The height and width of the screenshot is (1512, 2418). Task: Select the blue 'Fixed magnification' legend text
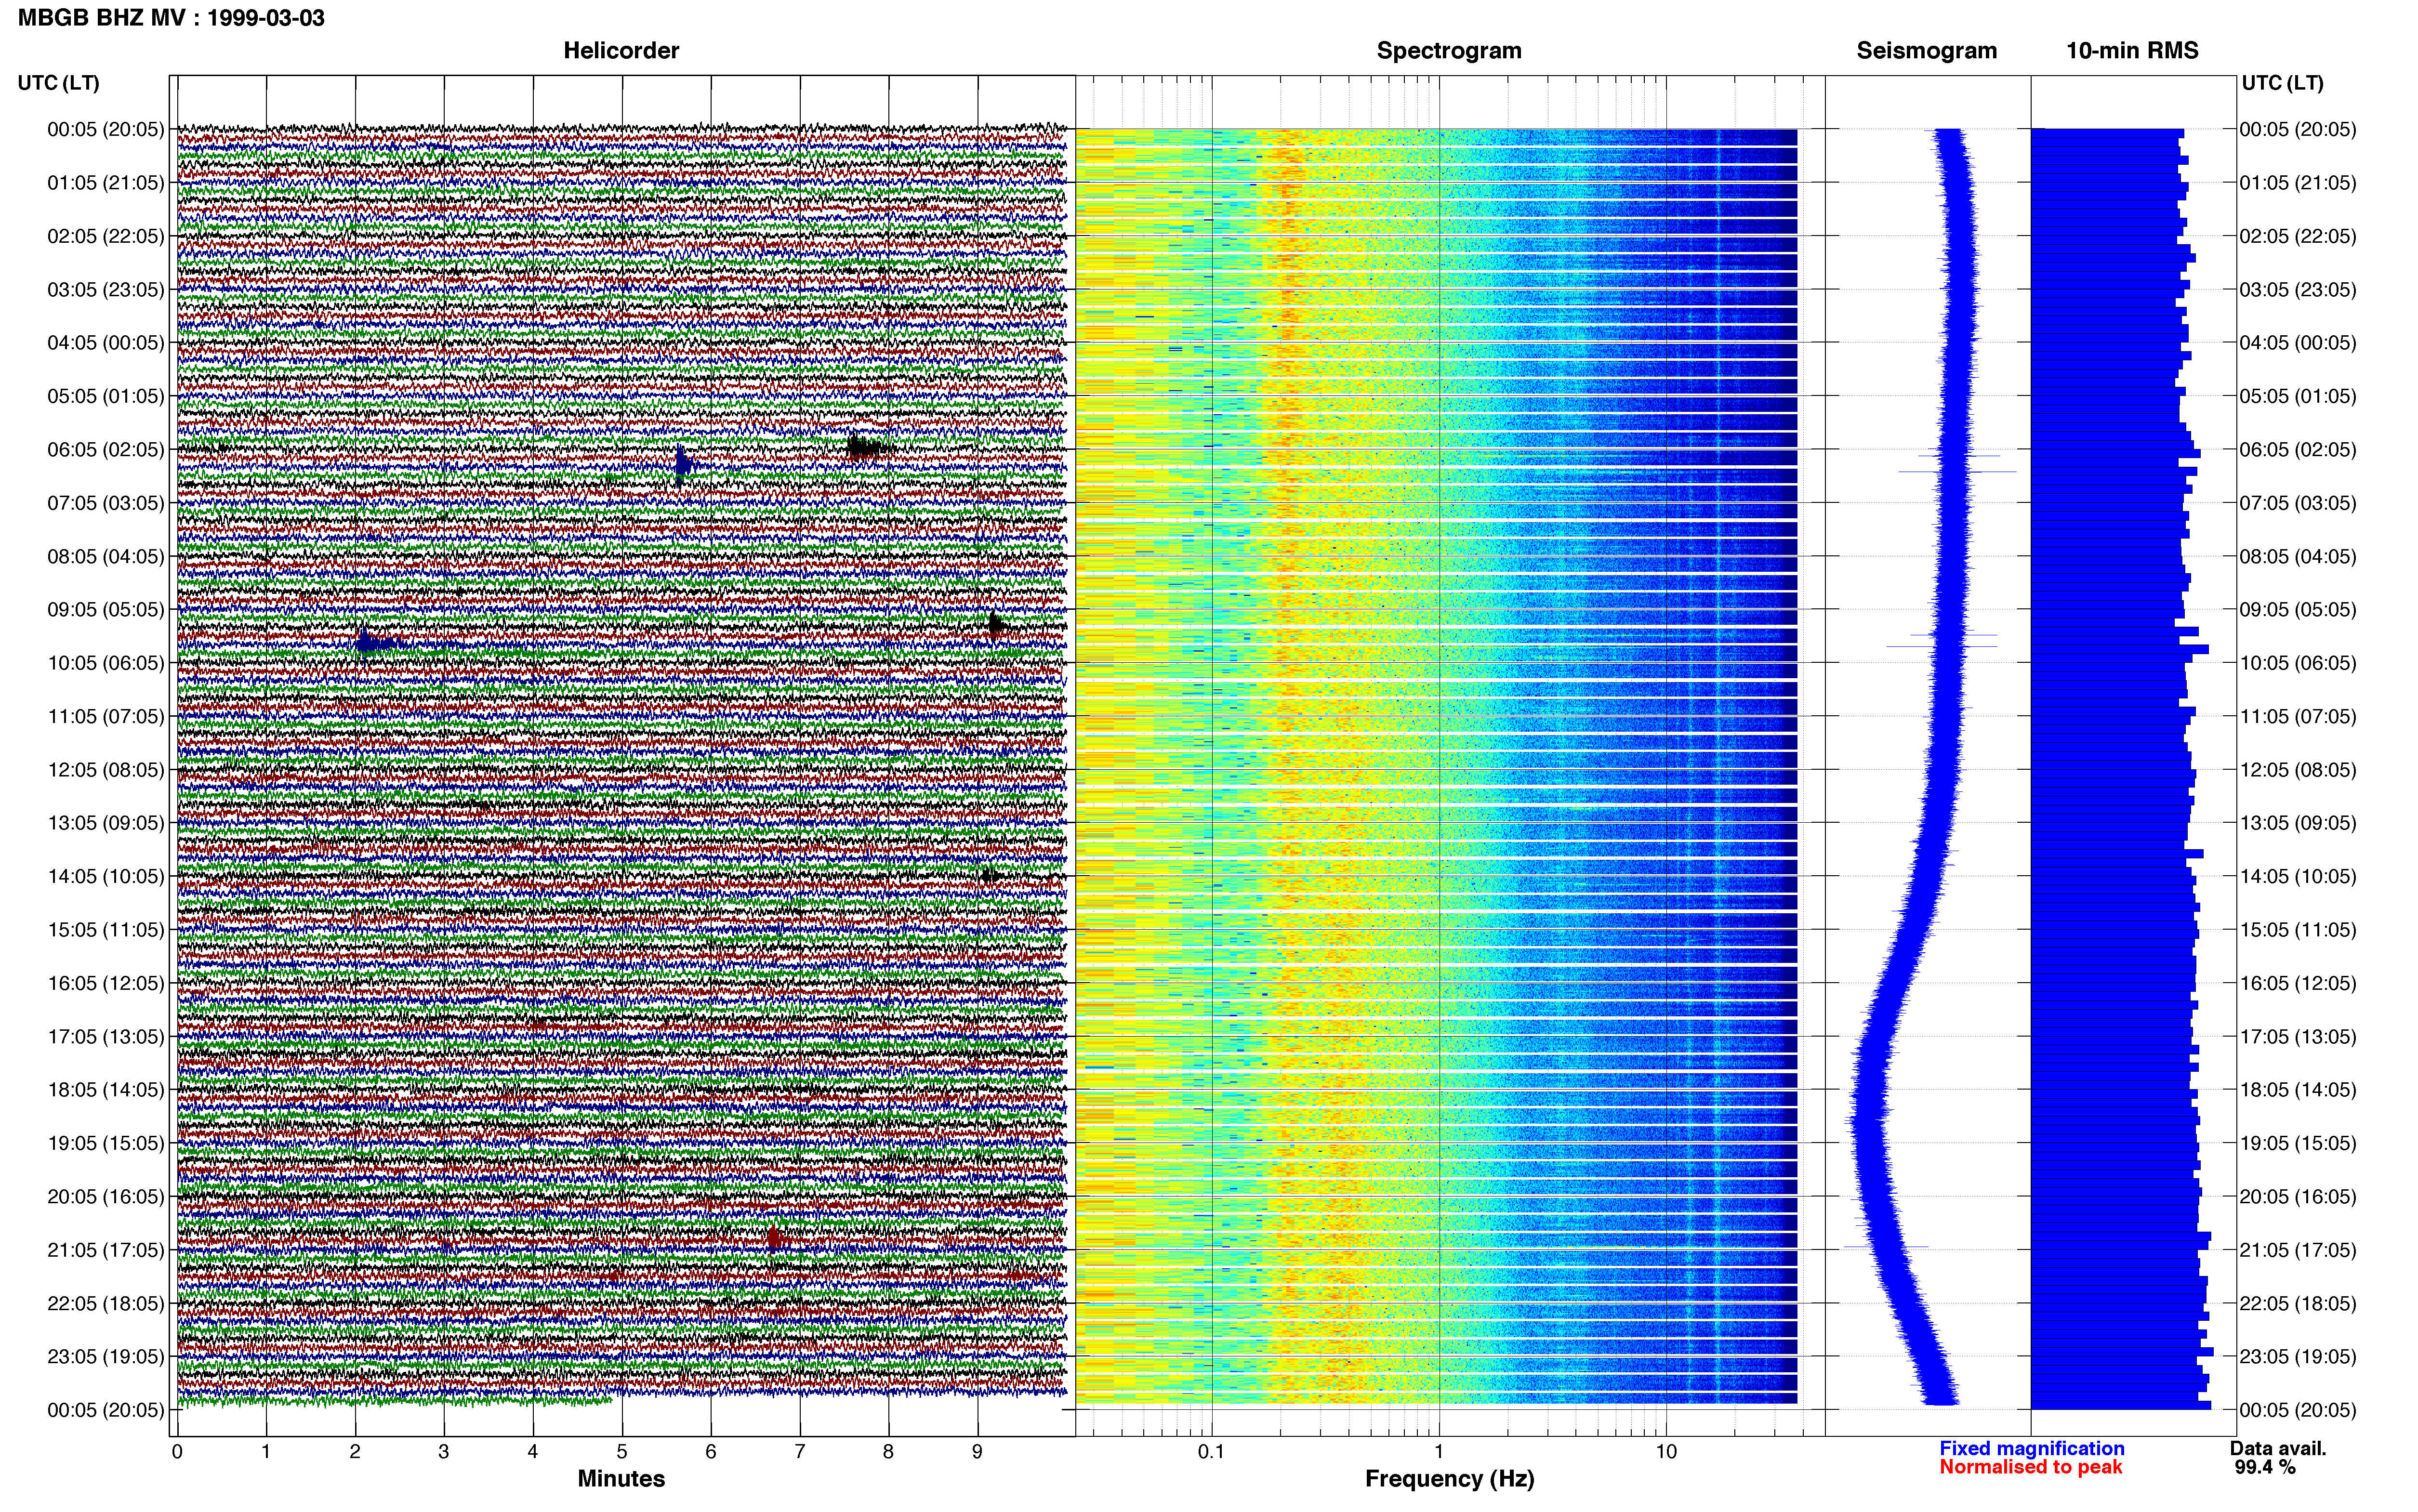pyautogui.click(x=2031, y=1448)
